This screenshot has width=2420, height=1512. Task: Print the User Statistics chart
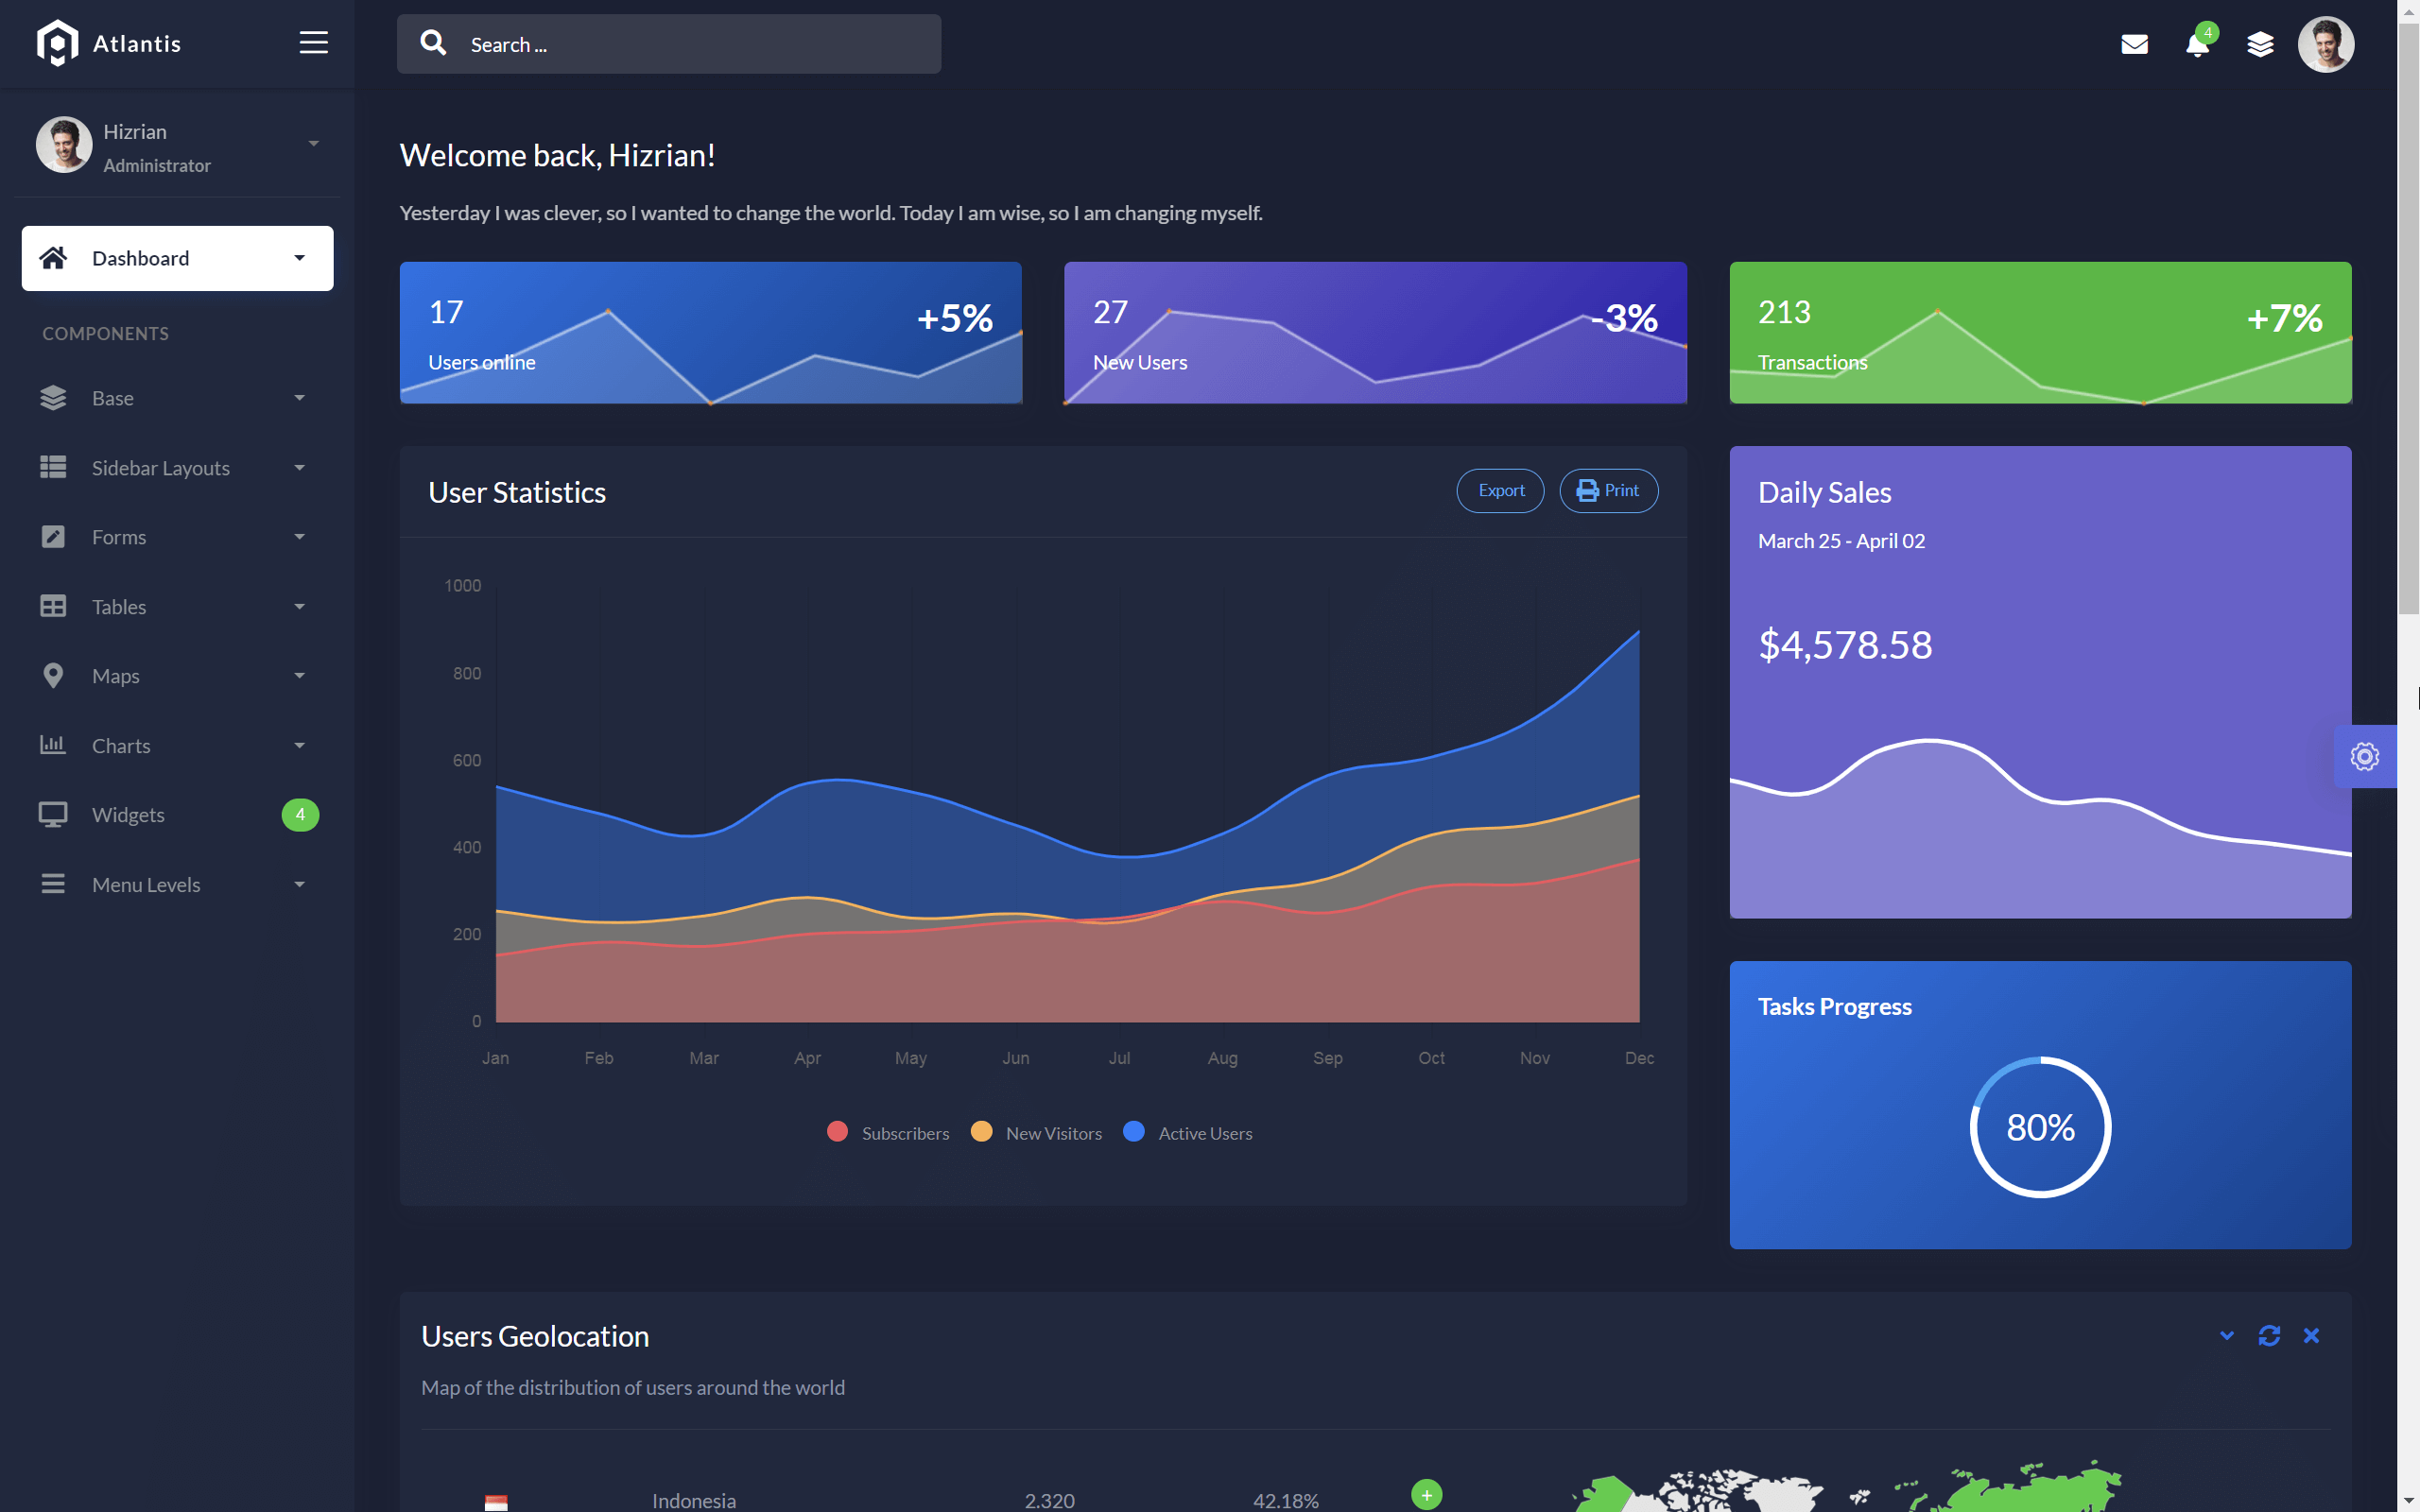point(1608,490)
